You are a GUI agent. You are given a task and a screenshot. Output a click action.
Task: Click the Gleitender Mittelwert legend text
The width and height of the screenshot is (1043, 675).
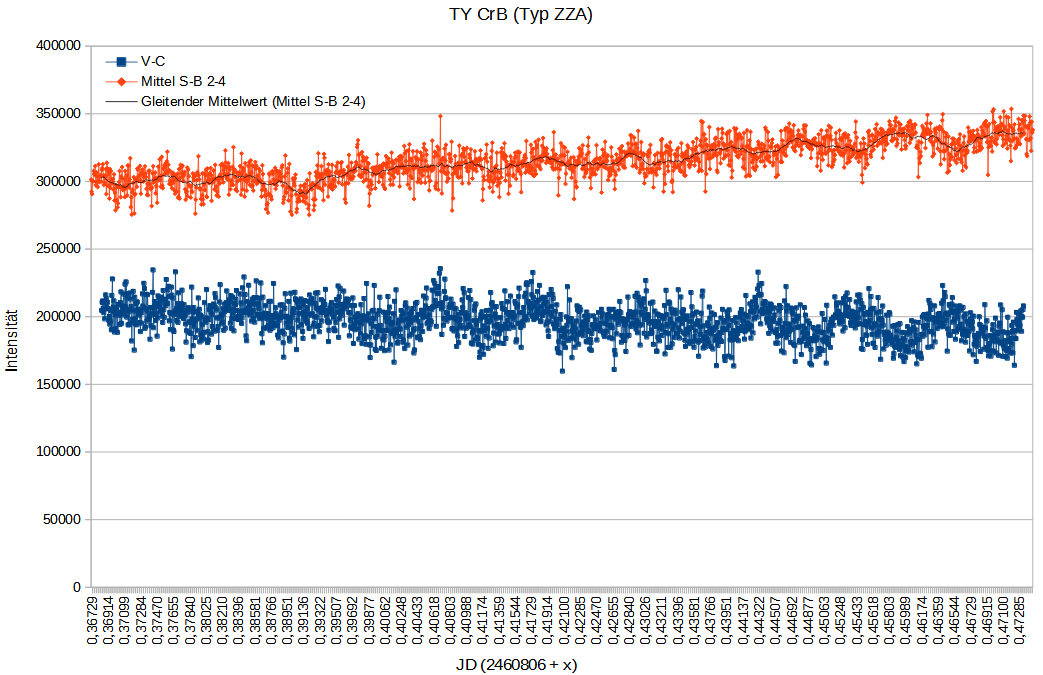pyautogui.click(x=252, y=101)
